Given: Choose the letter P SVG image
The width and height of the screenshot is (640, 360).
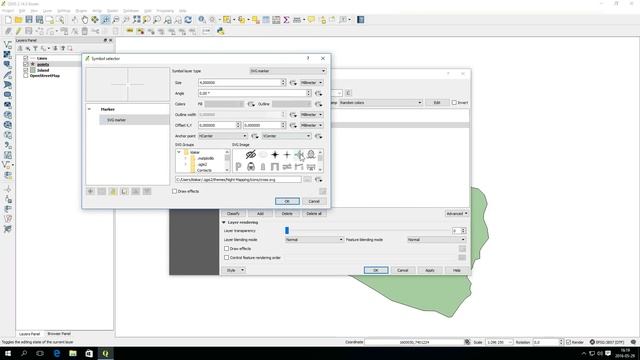Looking at the screenshot, I should pos(238,167).
